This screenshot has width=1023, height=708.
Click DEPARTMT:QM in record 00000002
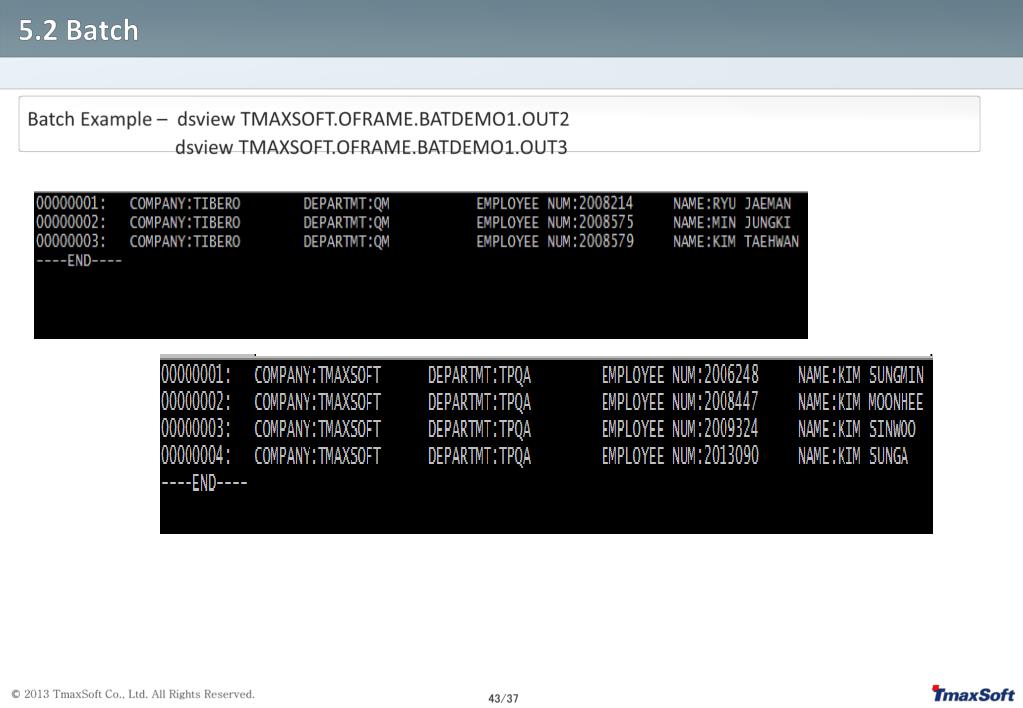click(346, 223)
